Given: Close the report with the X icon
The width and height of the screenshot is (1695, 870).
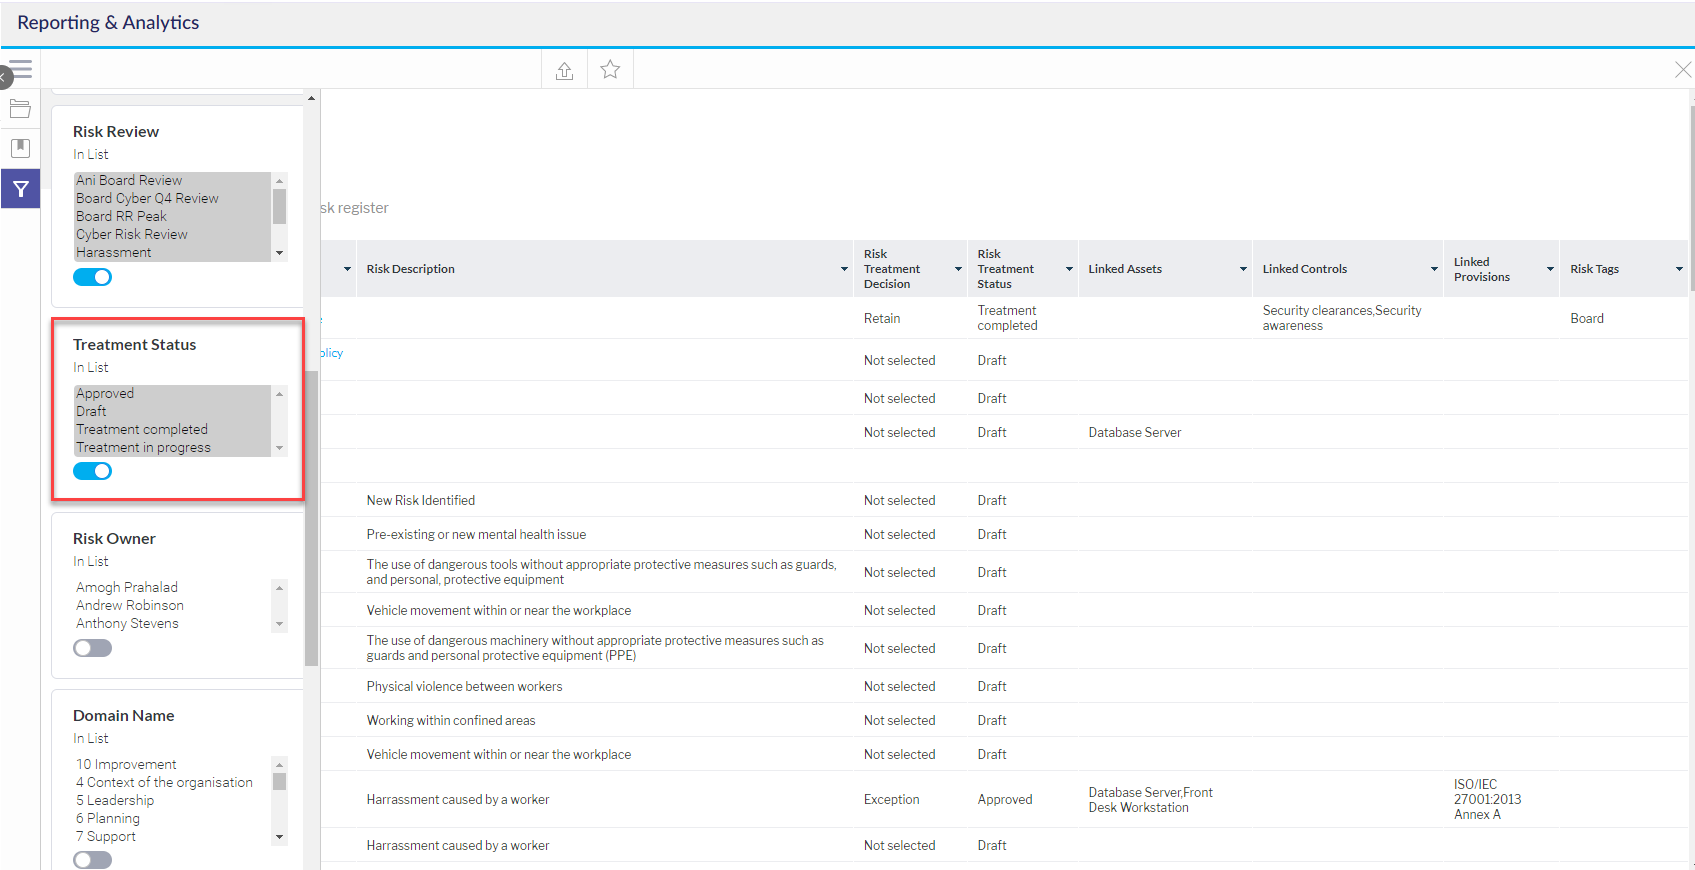Looking at the screenshot, I should pyautogui.click(x=1682, y=70).
